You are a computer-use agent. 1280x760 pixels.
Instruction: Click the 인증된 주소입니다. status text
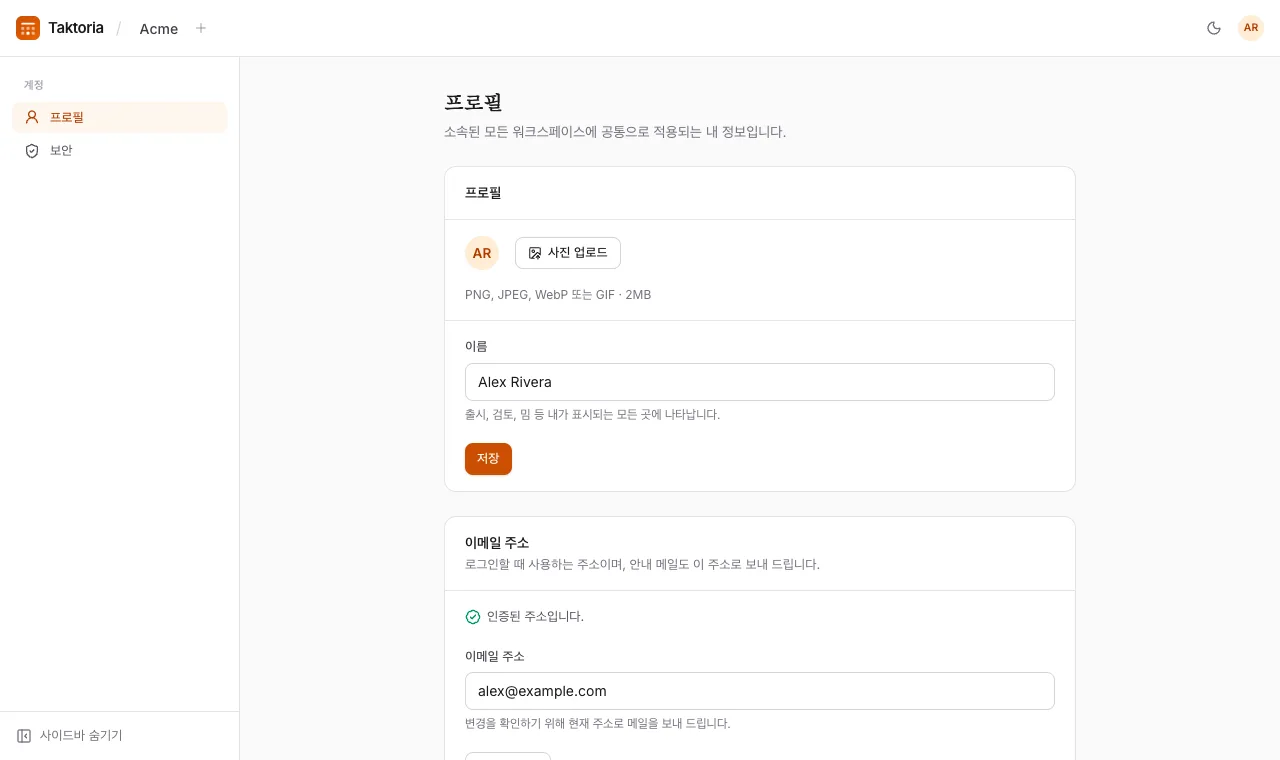(x=535, y=617)
